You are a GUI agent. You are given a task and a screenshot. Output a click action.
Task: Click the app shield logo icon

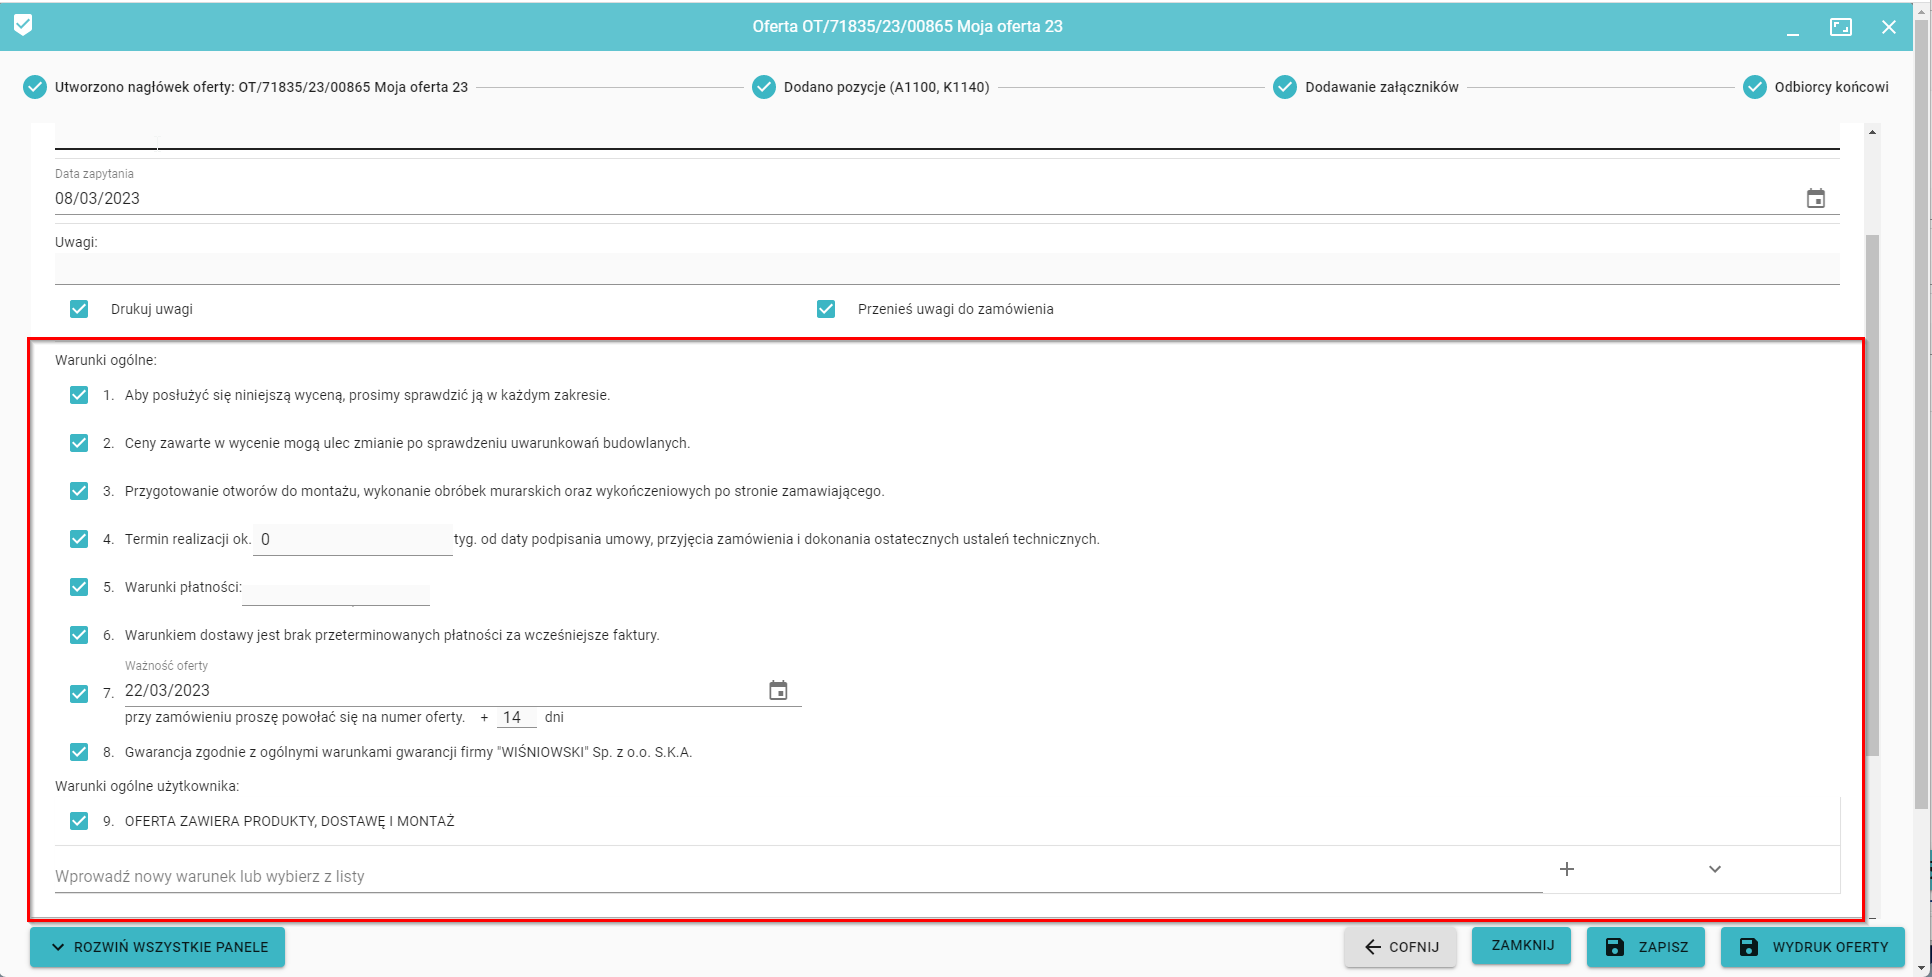pos(23,25)
